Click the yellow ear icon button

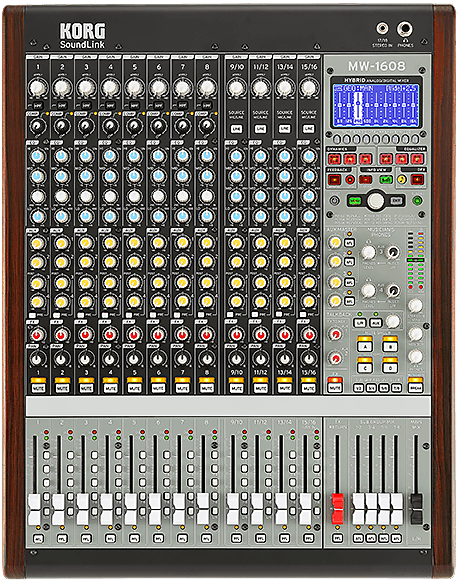[x=402, y=180]
